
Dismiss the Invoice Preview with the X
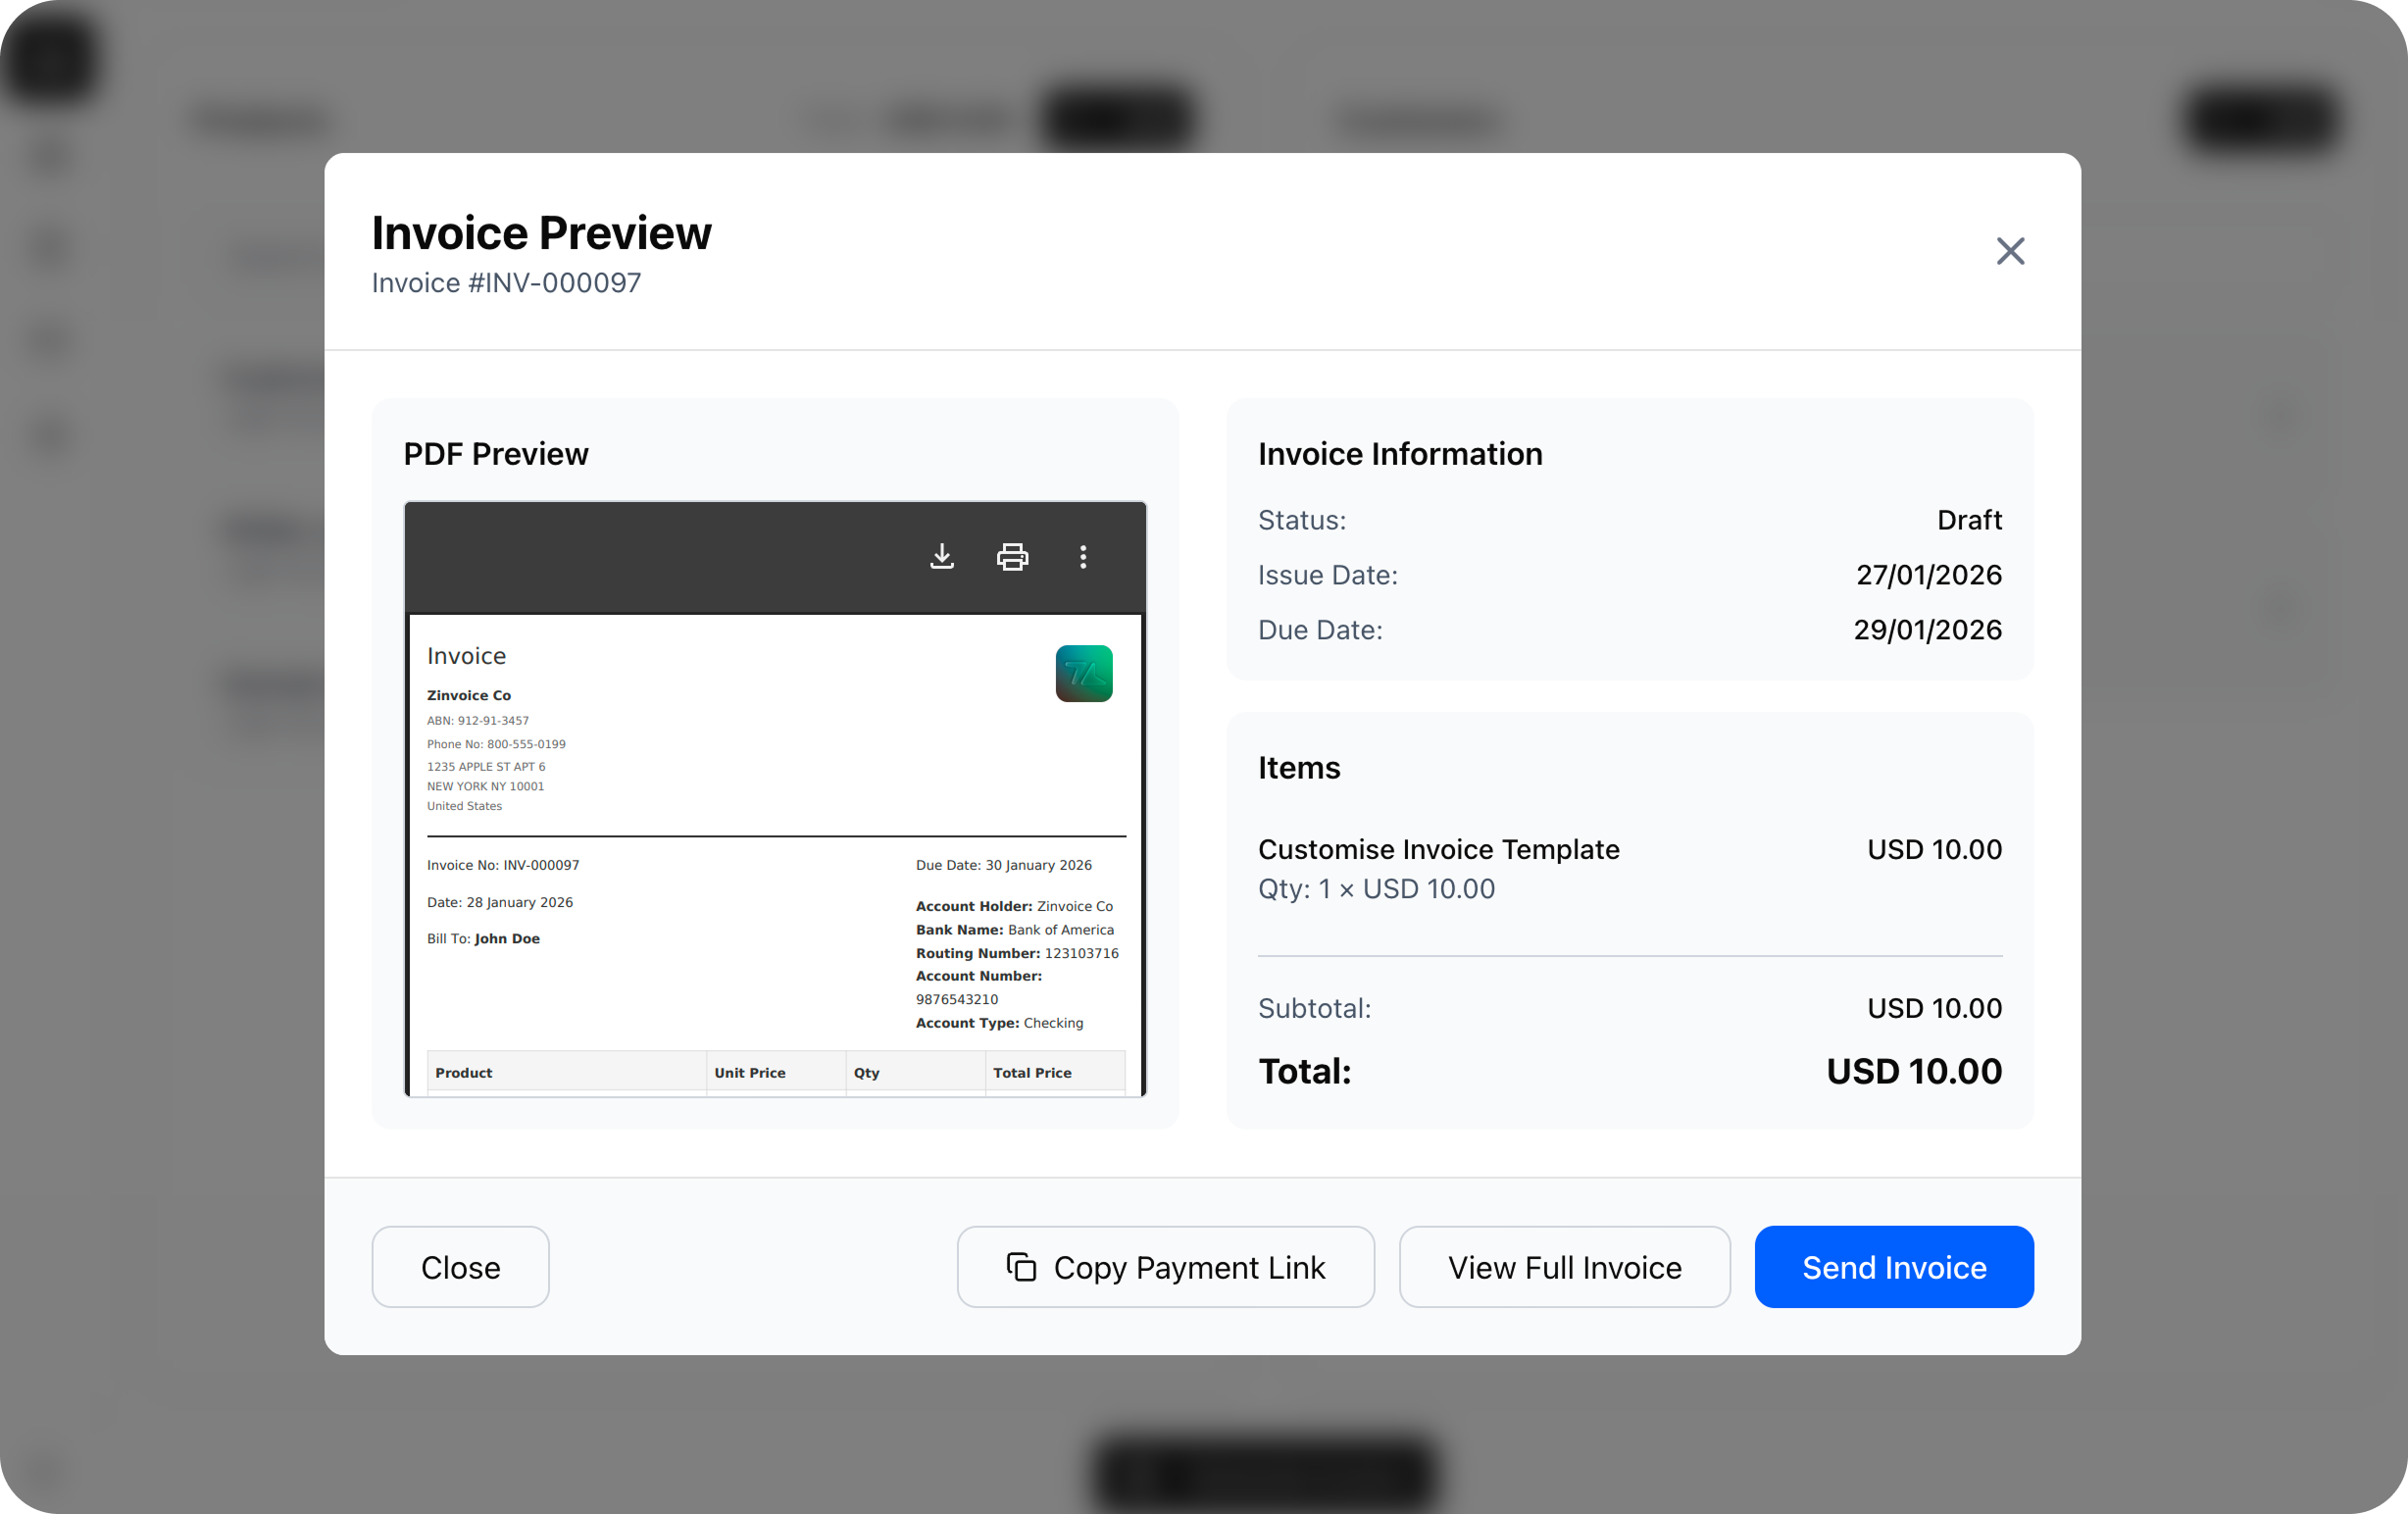point(2010,251)
